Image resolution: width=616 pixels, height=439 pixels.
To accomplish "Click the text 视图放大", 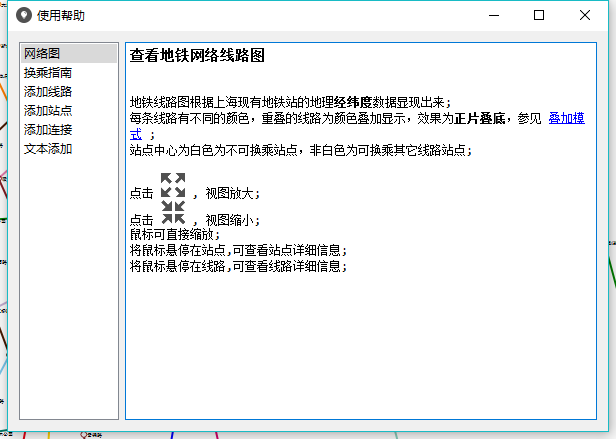I will (229, 193).
